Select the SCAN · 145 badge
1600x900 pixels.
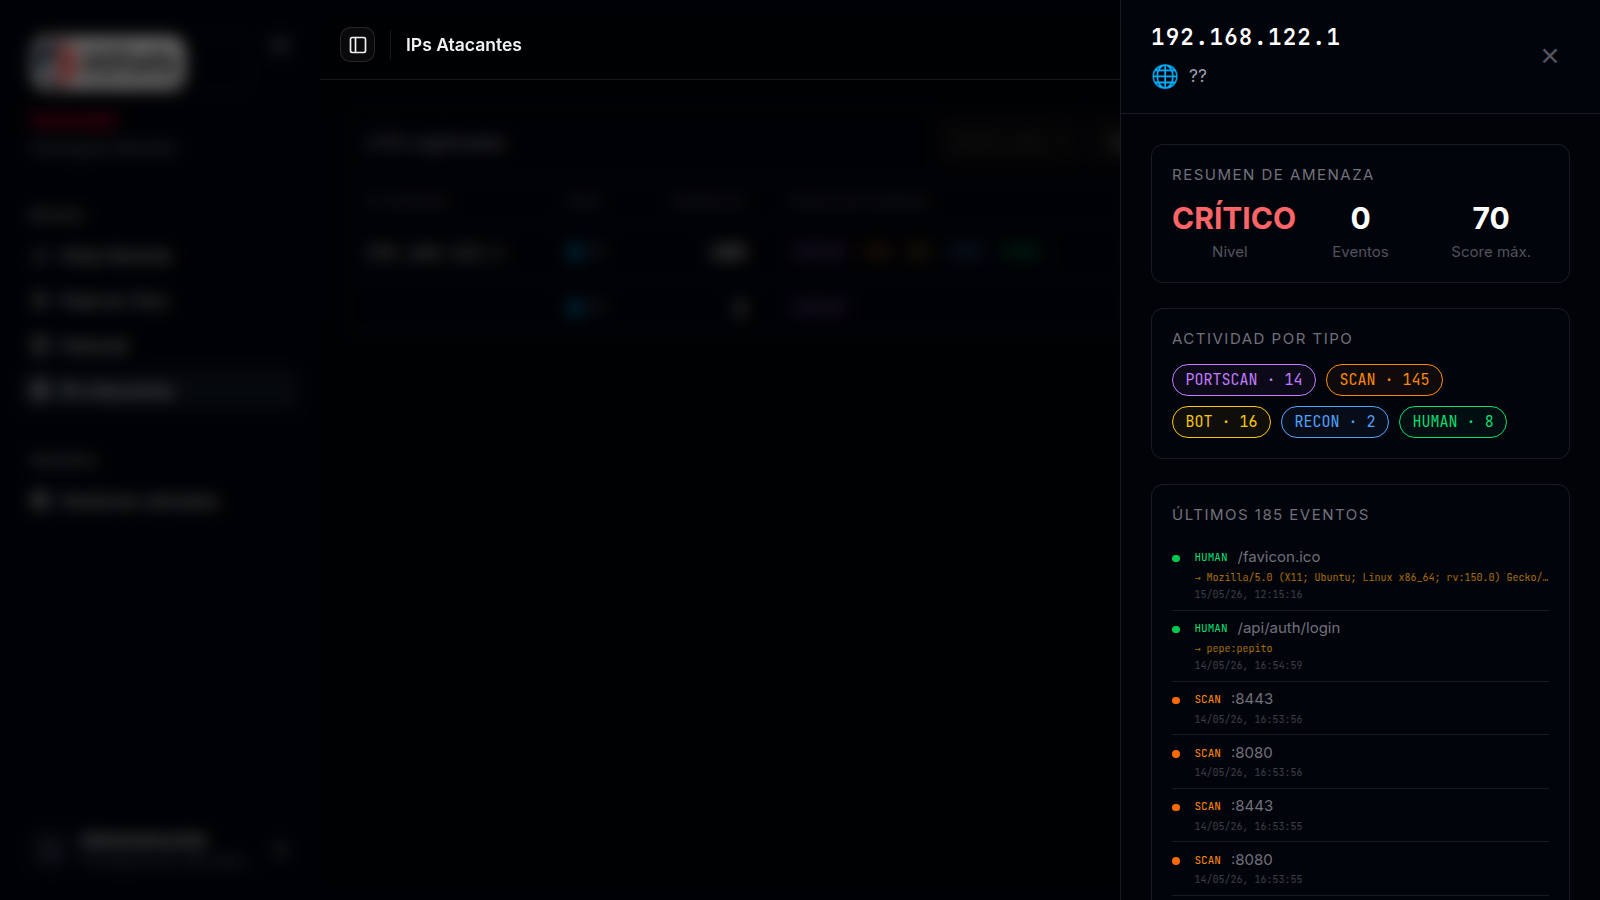tap(1384, 380)
